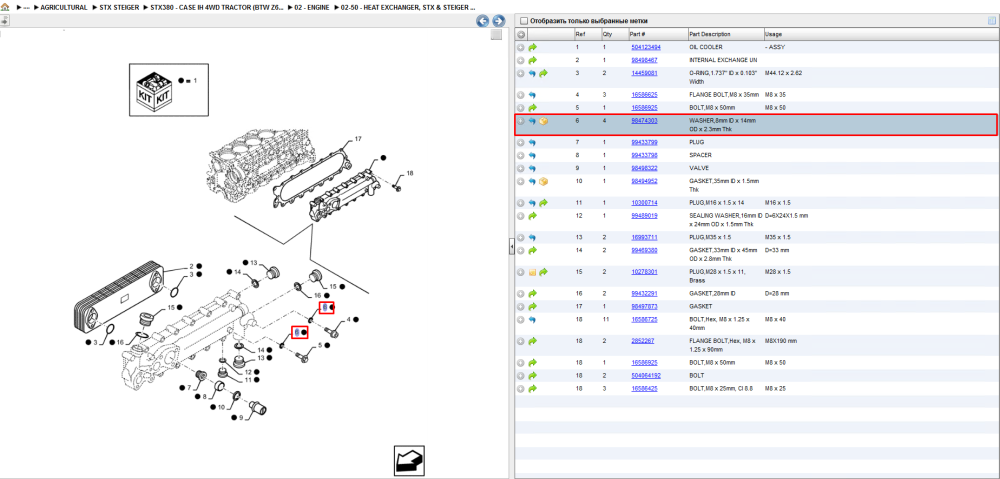Viewport: 1000px width, 479px height.
Task: Open part number 10278301
Action: 644,272
